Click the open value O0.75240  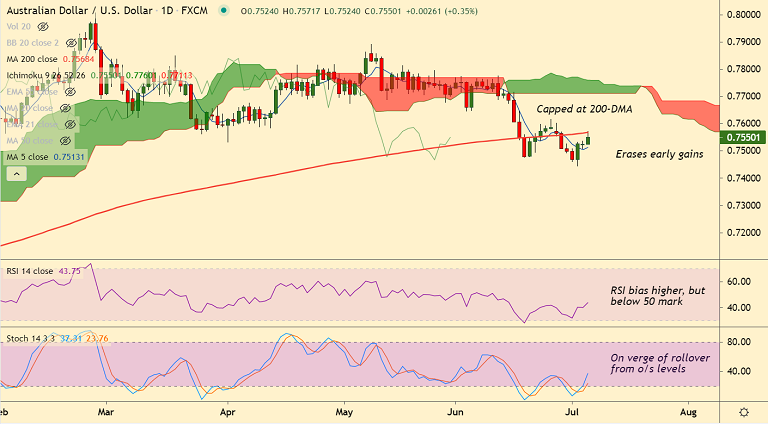click(260, 11)
